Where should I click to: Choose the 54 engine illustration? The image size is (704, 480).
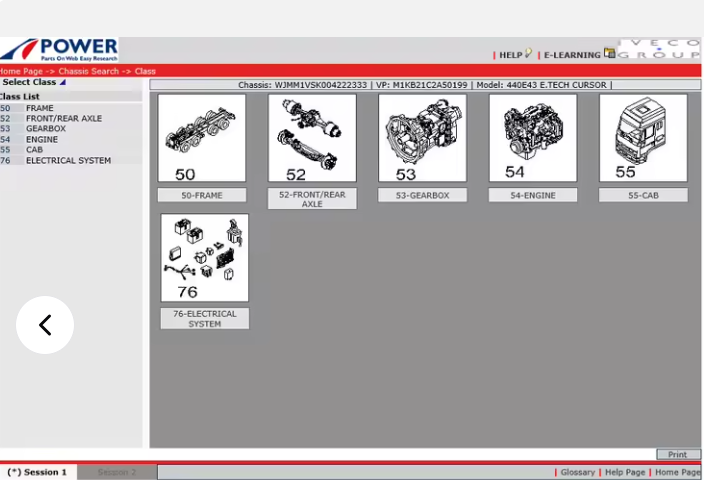tap(532, 138)
